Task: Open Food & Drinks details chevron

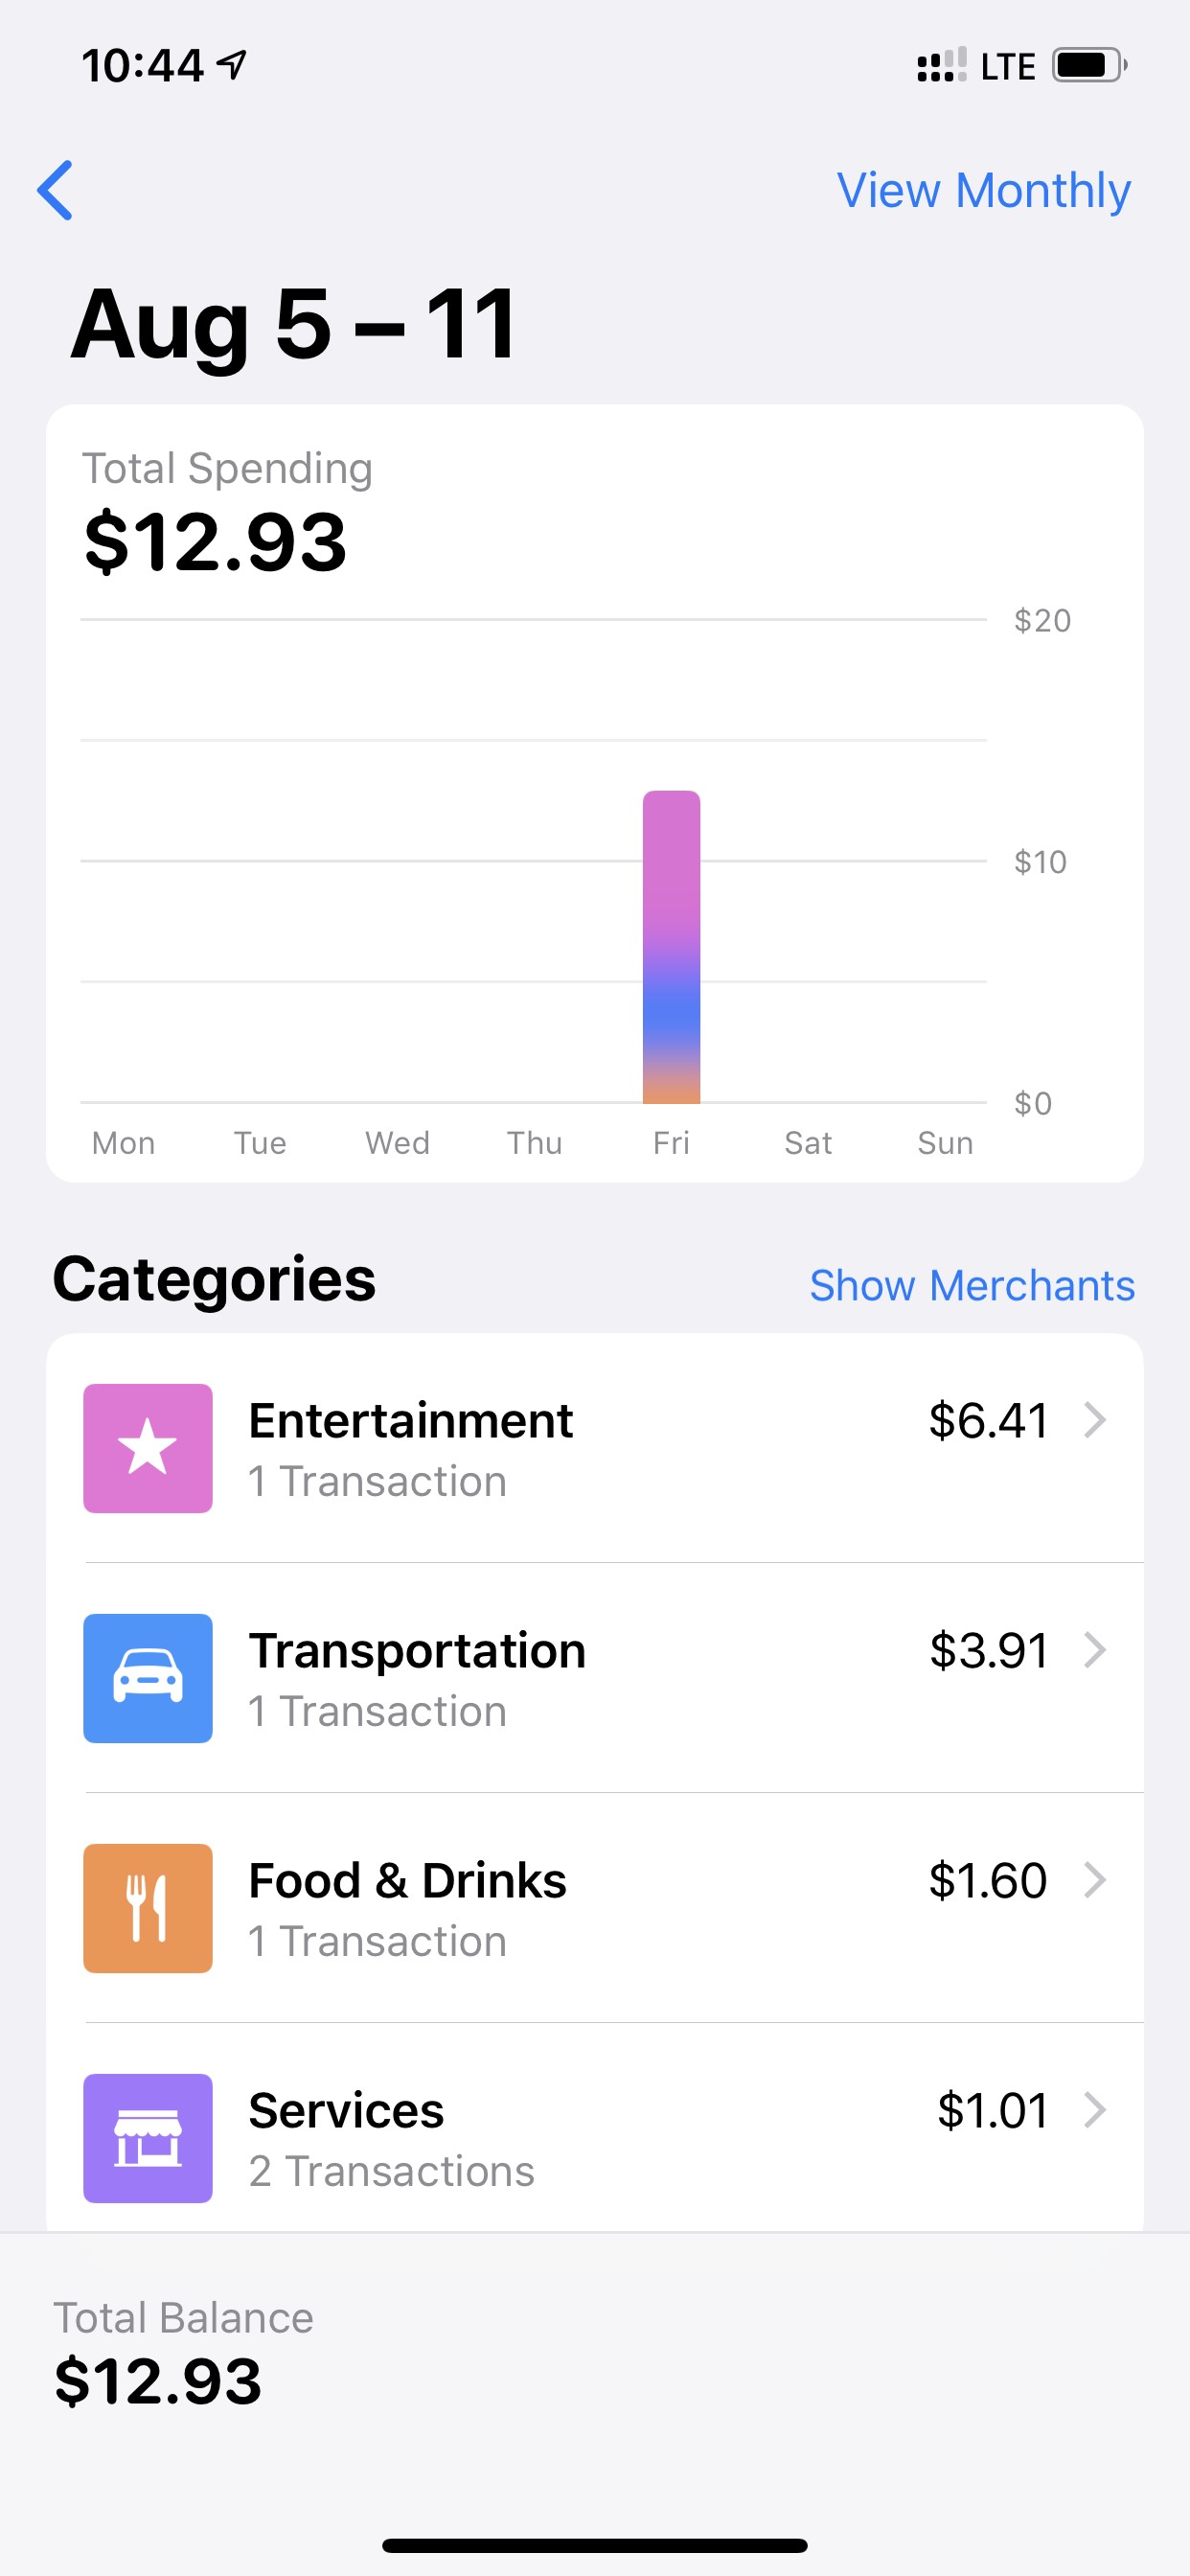Action: [x=1095, y=1879]
